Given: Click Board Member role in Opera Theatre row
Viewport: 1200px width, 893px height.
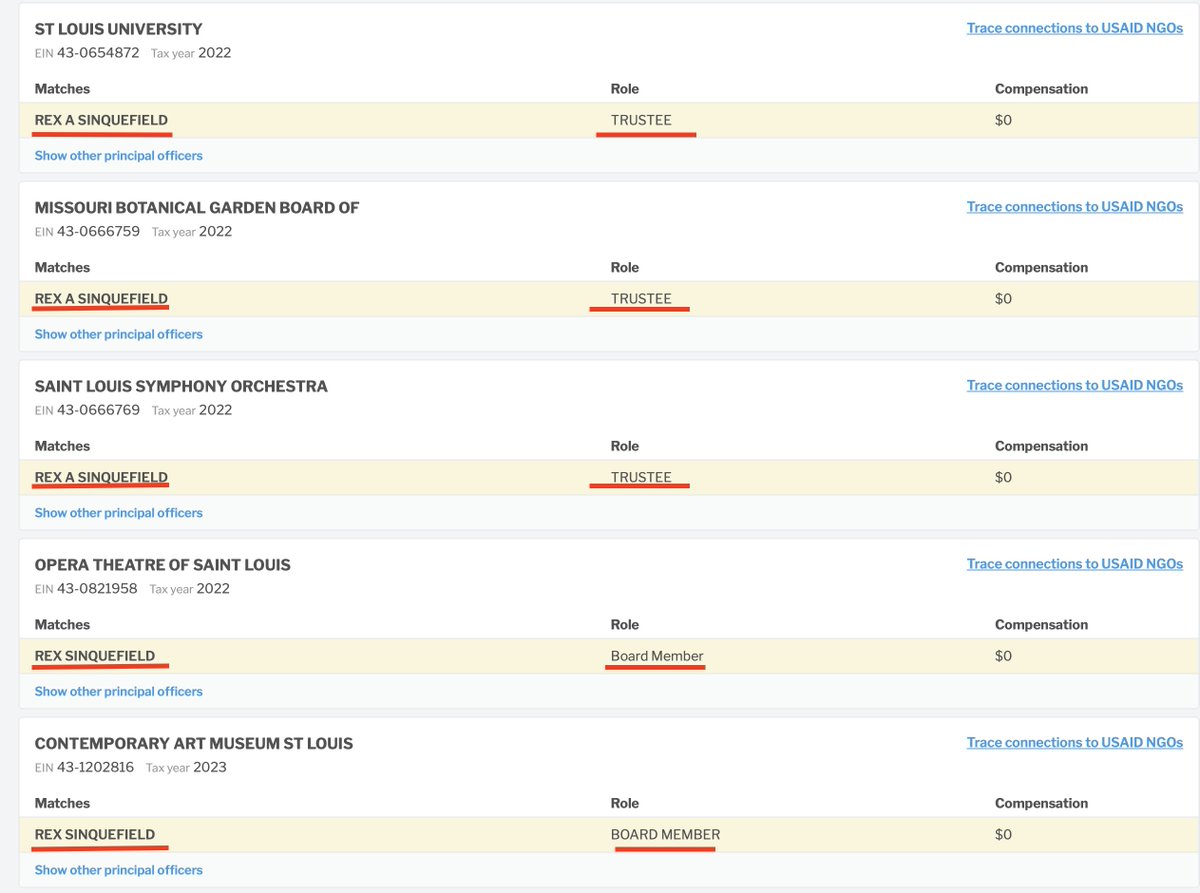Looking at the screenshot, I should click(657, 656).
